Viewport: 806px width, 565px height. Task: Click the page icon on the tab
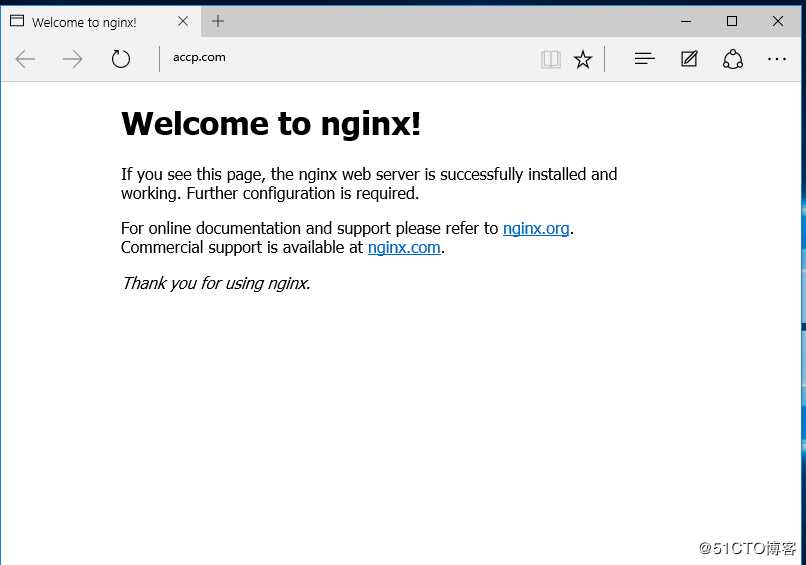(x=17, y=21)
